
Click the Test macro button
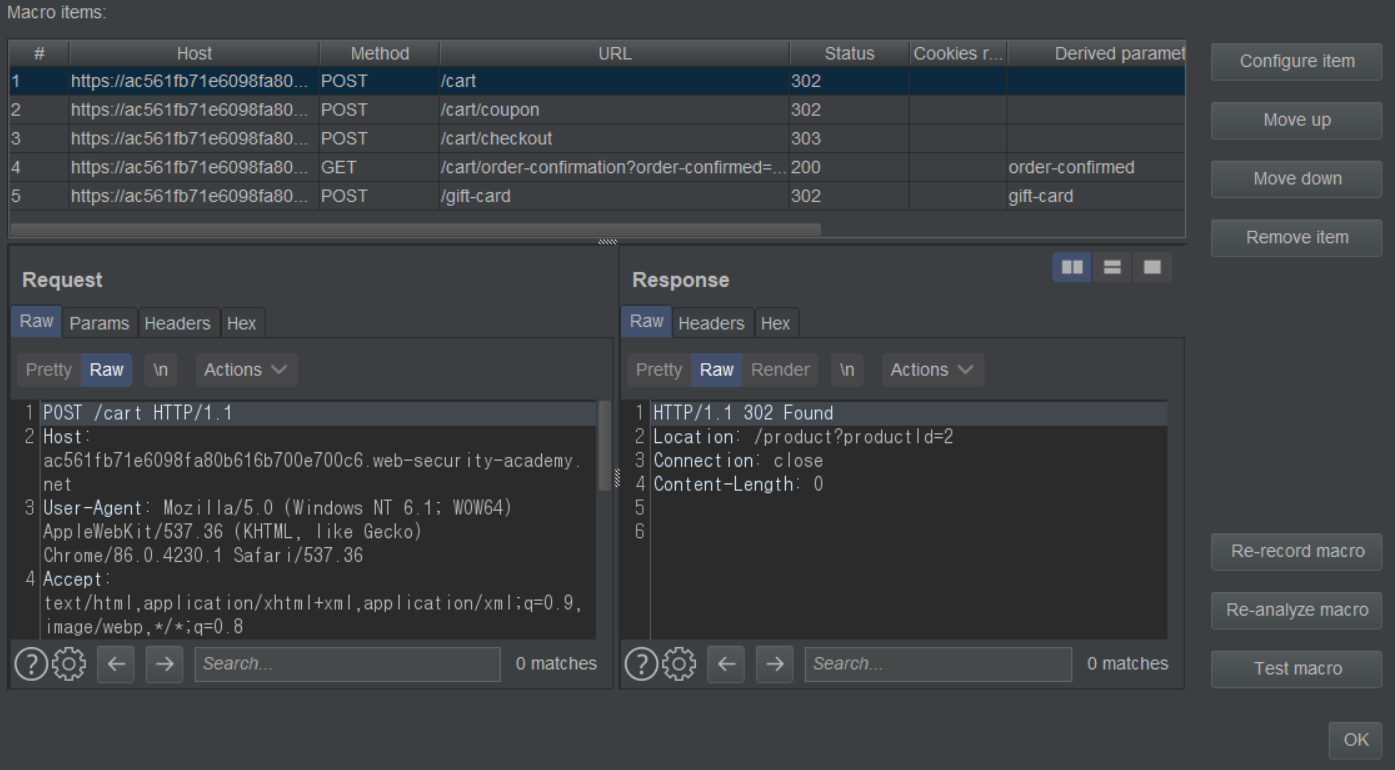1297,669
